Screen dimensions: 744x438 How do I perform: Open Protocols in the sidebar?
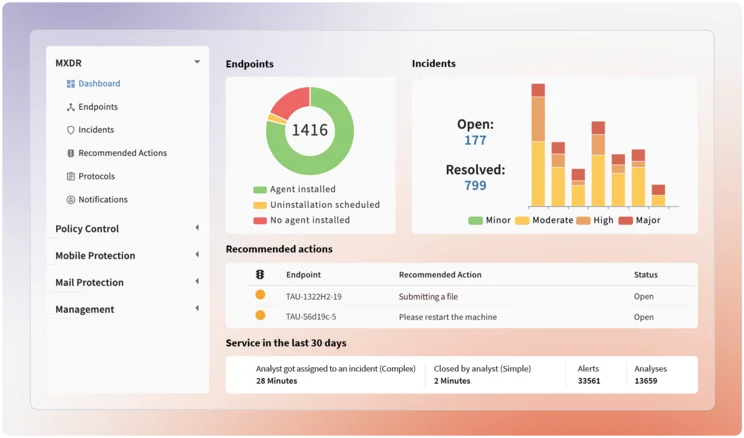click(97, 176)
